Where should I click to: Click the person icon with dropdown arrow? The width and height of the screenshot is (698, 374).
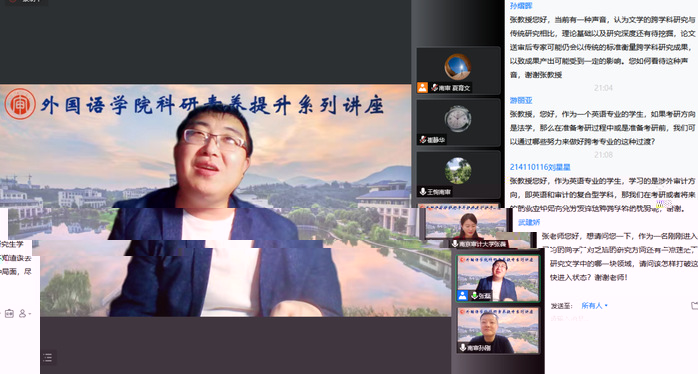point(24,313)
